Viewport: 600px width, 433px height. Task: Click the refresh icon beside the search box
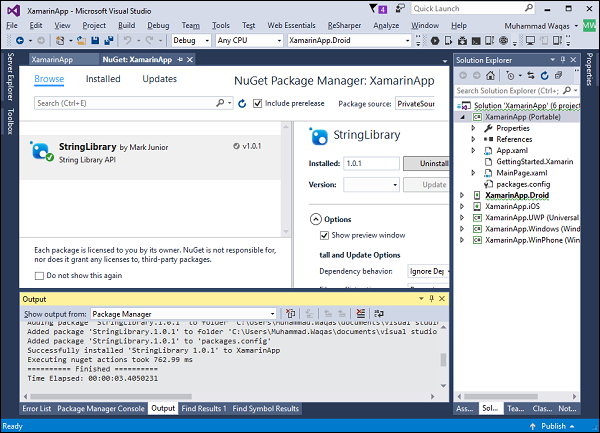point(242,103)
